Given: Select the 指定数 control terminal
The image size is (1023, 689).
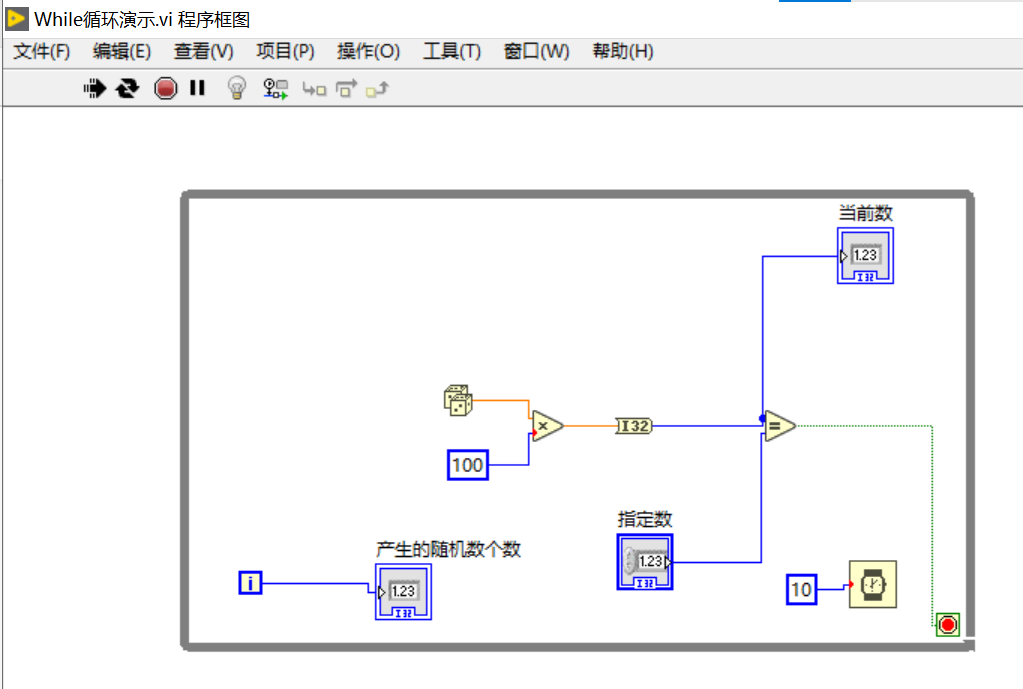Looking at the screenshot, I should coord(645,562).
